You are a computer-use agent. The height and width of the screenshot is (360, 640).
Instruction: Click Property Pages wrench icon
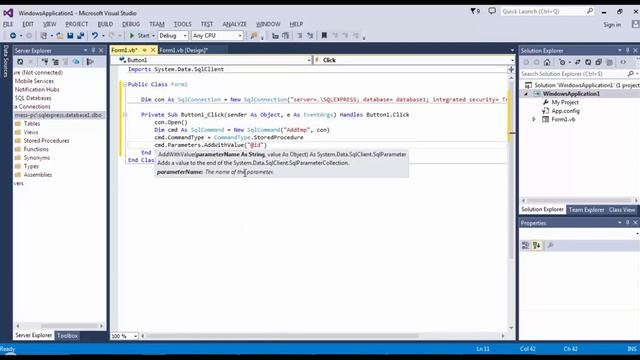pyautogui.click(x=550, y=245)
